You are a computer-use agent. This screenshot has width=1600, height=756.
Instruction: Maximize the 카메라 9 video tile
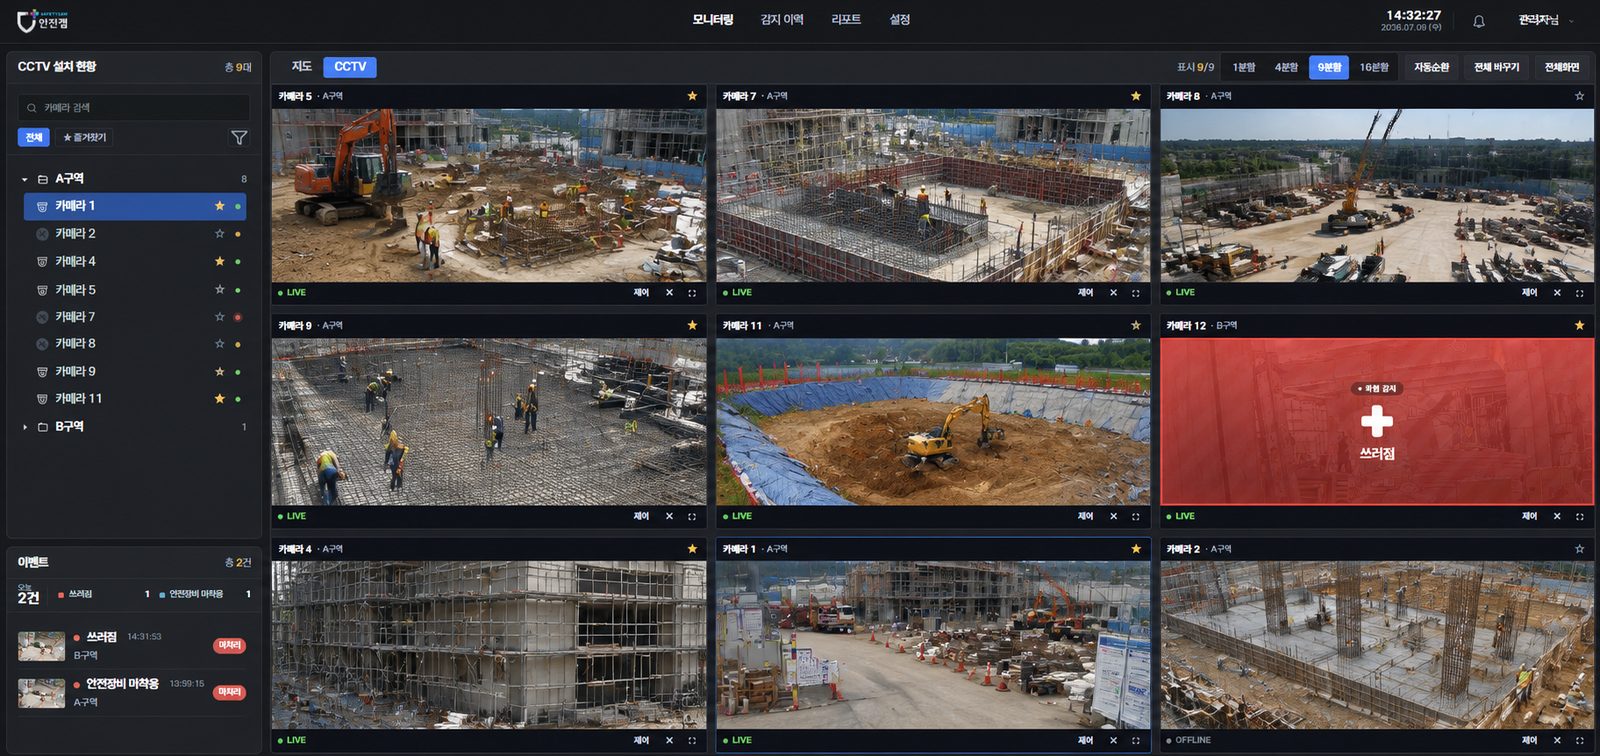coord(692,517)
